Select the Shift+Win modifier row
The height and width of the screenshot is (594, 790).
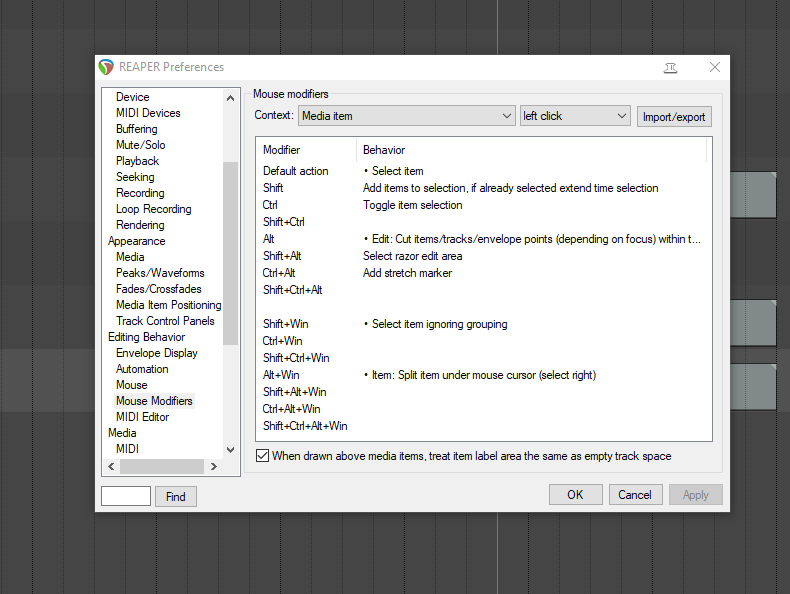click(484, 324)
